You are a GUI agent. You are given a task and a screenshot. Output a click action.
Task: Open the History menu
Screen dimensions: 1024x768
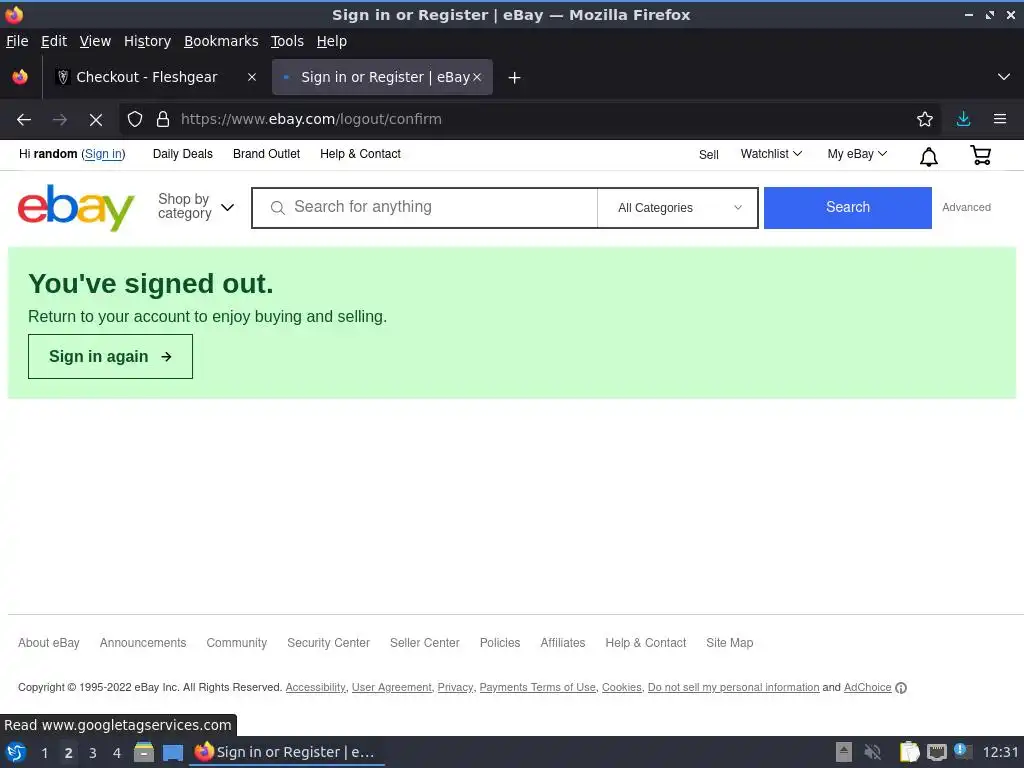click(x=148, y=41)
